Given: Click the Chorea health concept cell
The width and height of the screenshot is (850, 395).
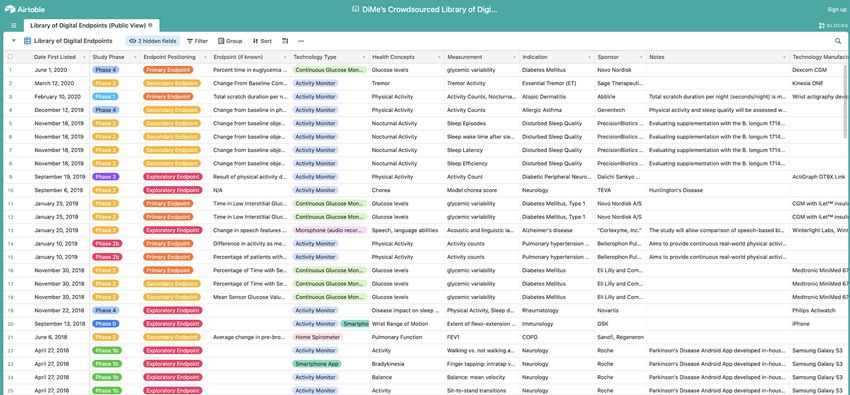Looking at the screenshot, I should tap(407, 190).
